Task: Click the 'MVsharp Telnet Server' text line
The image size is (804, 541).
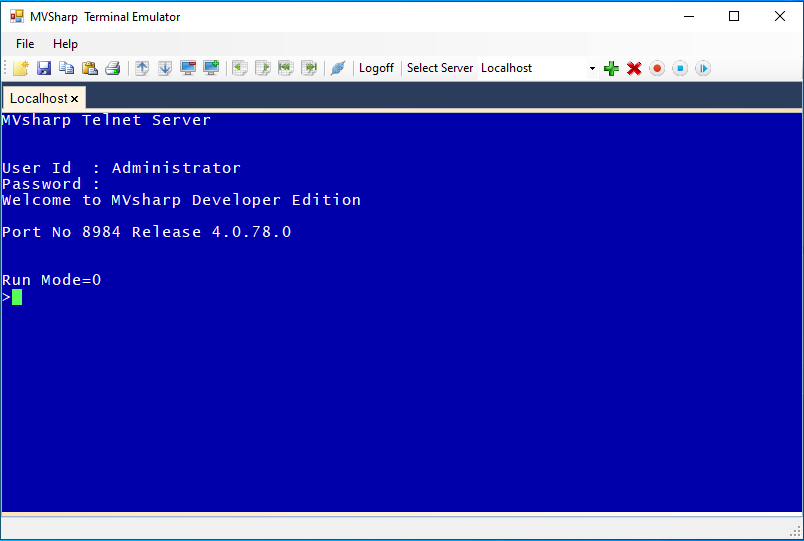Action: point(106,121)
